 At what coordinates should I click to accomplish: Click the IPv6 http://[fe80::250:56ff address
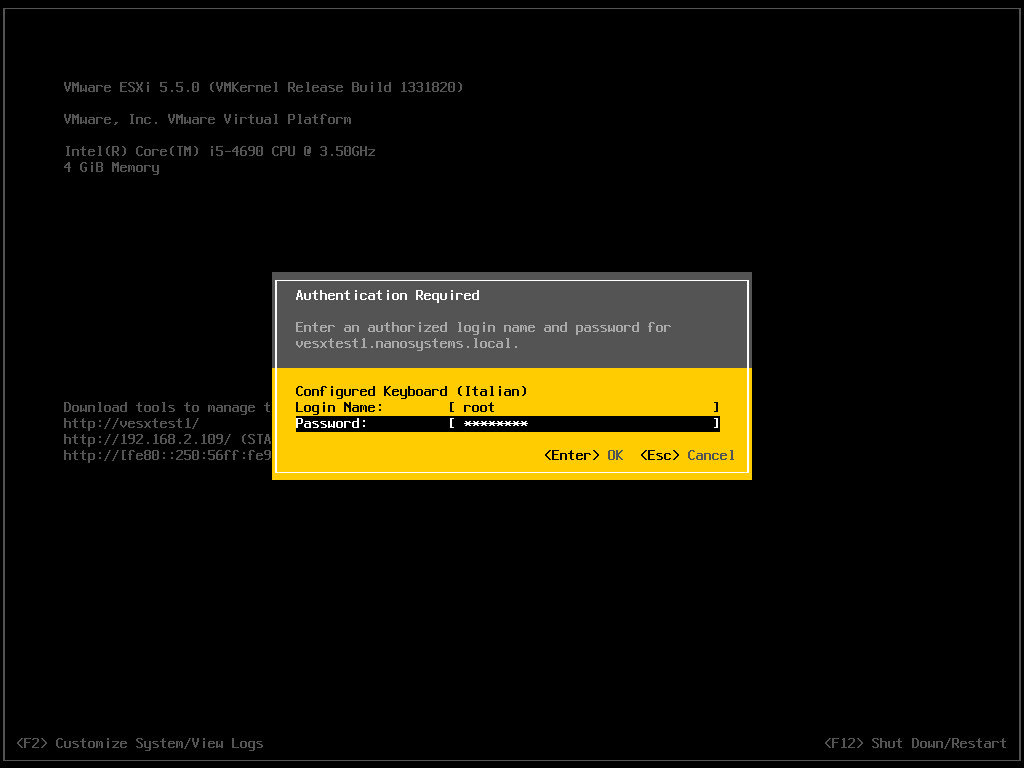coord(167,455)
